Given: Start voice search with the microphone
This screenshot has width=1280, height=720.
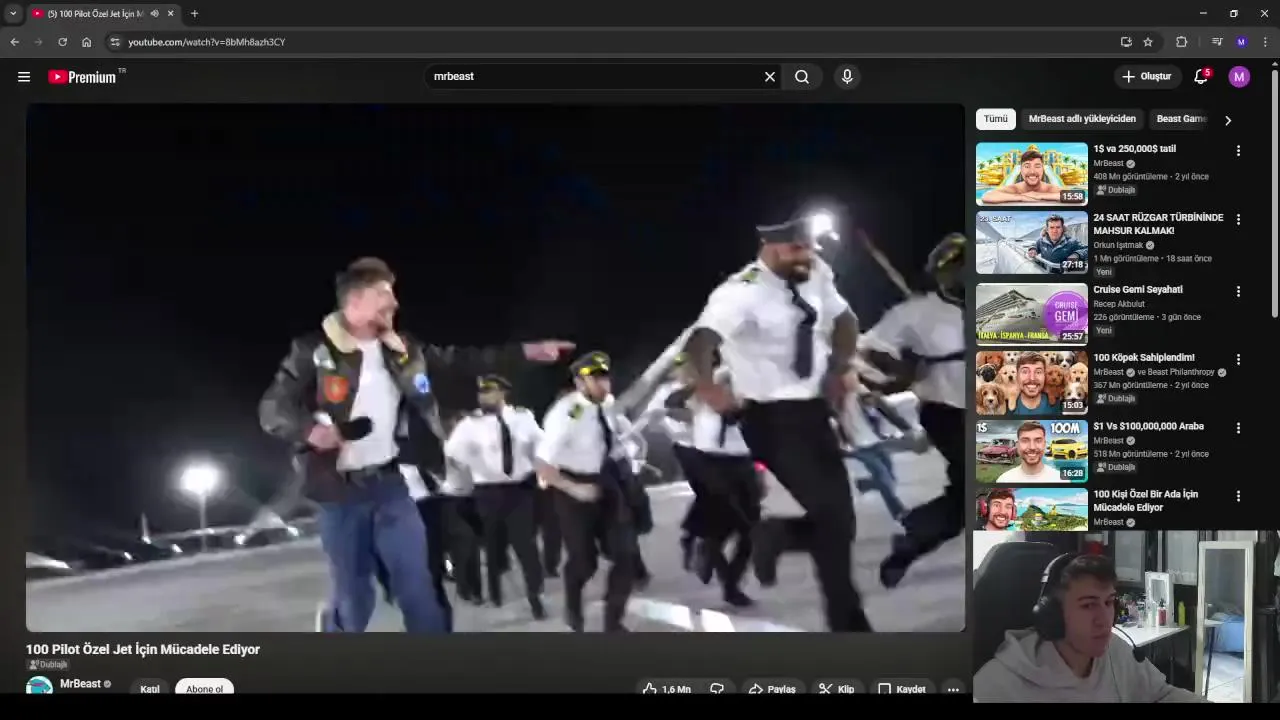Looking at the screenshot, I should click(847, 77).
